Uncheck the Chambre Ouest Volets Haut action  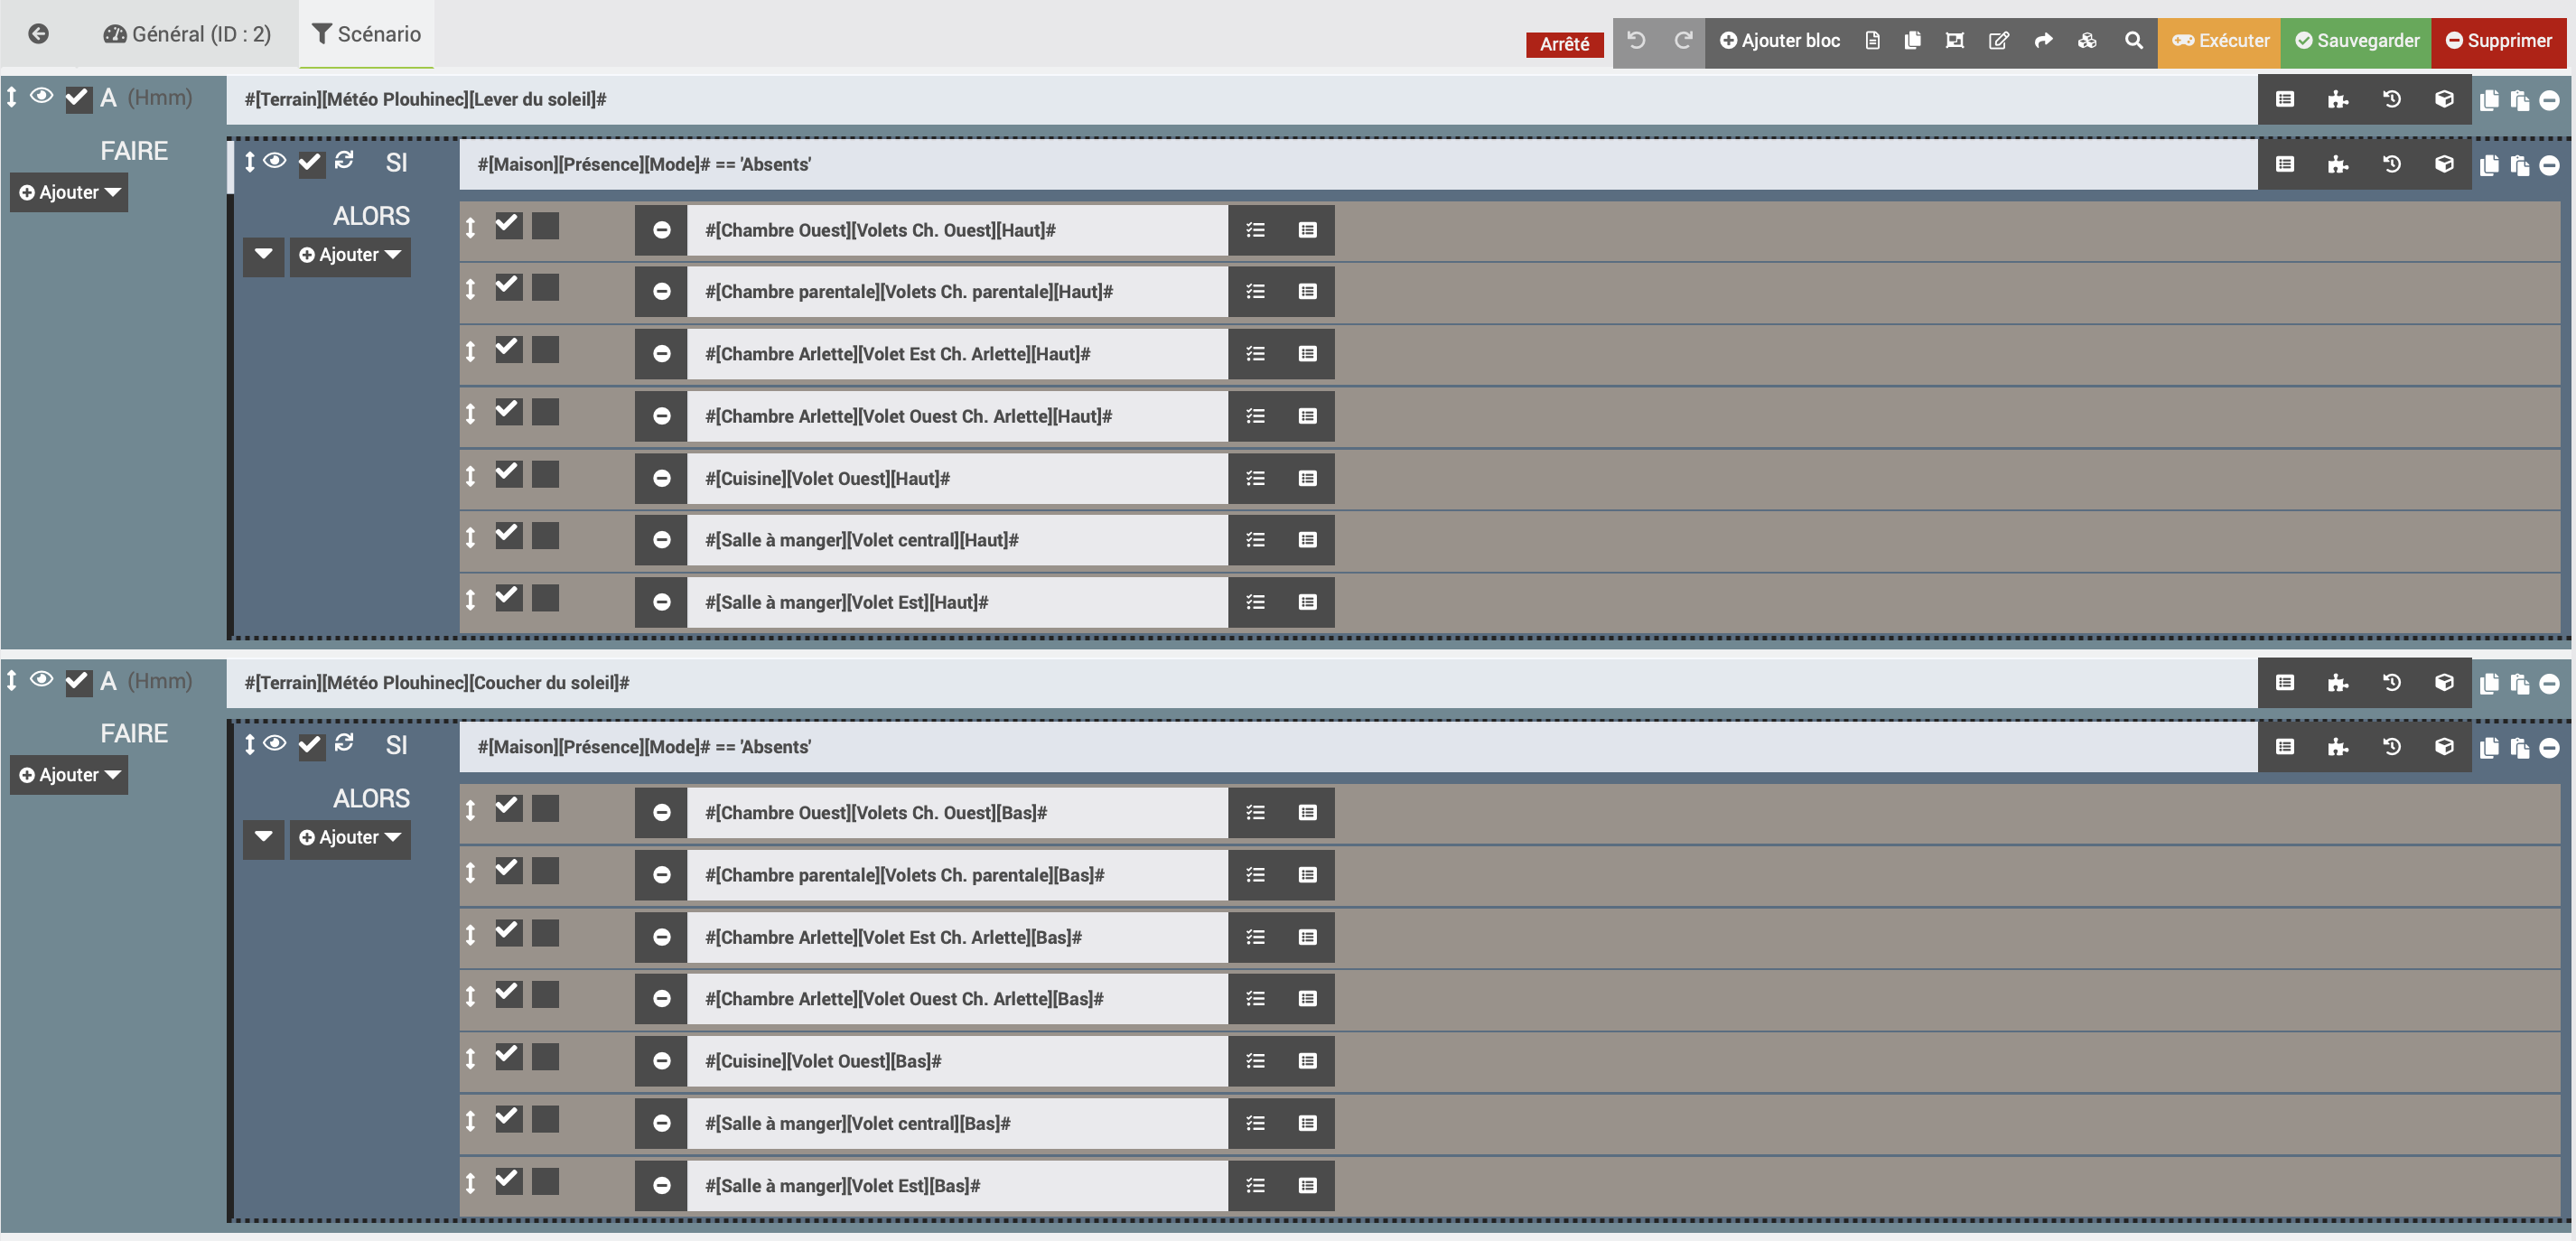click(x=508, y=226)
